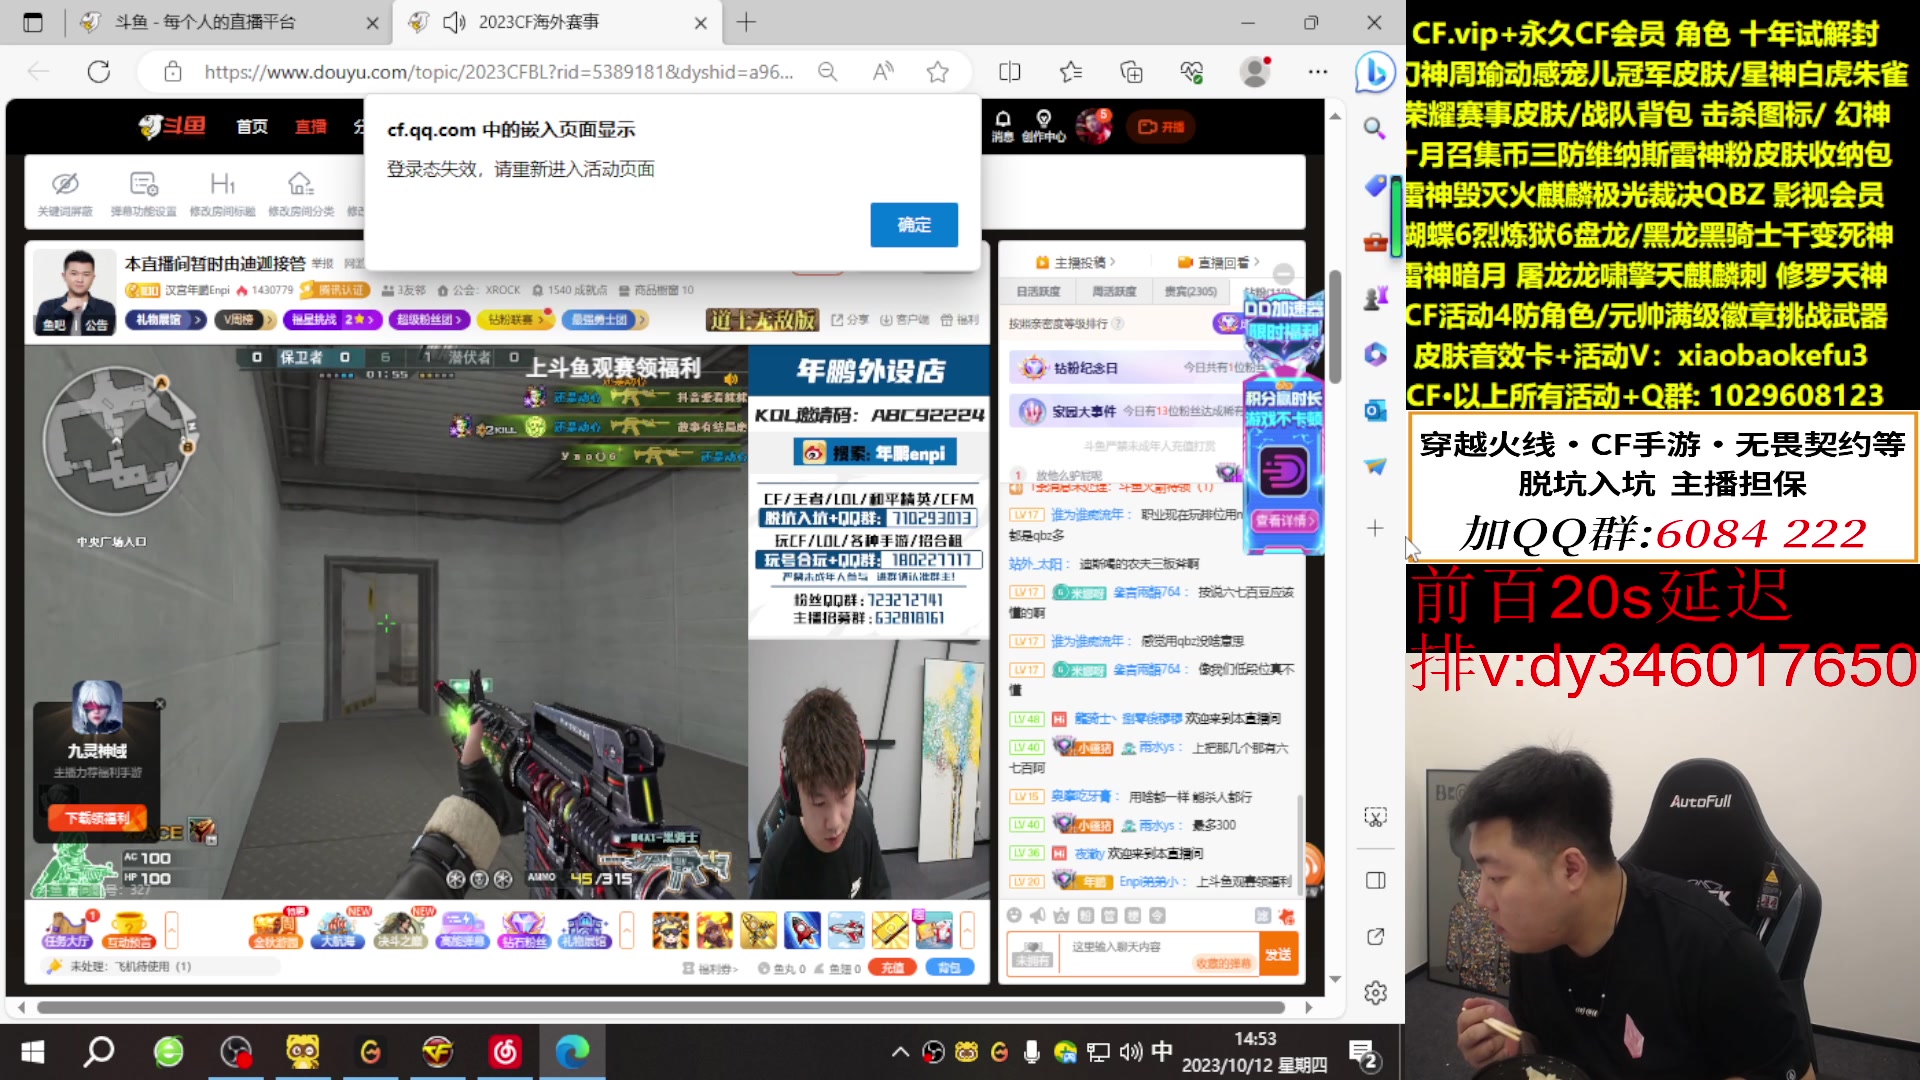
Task: Click 下载领福利 on game promo
Action: [97, 818]
